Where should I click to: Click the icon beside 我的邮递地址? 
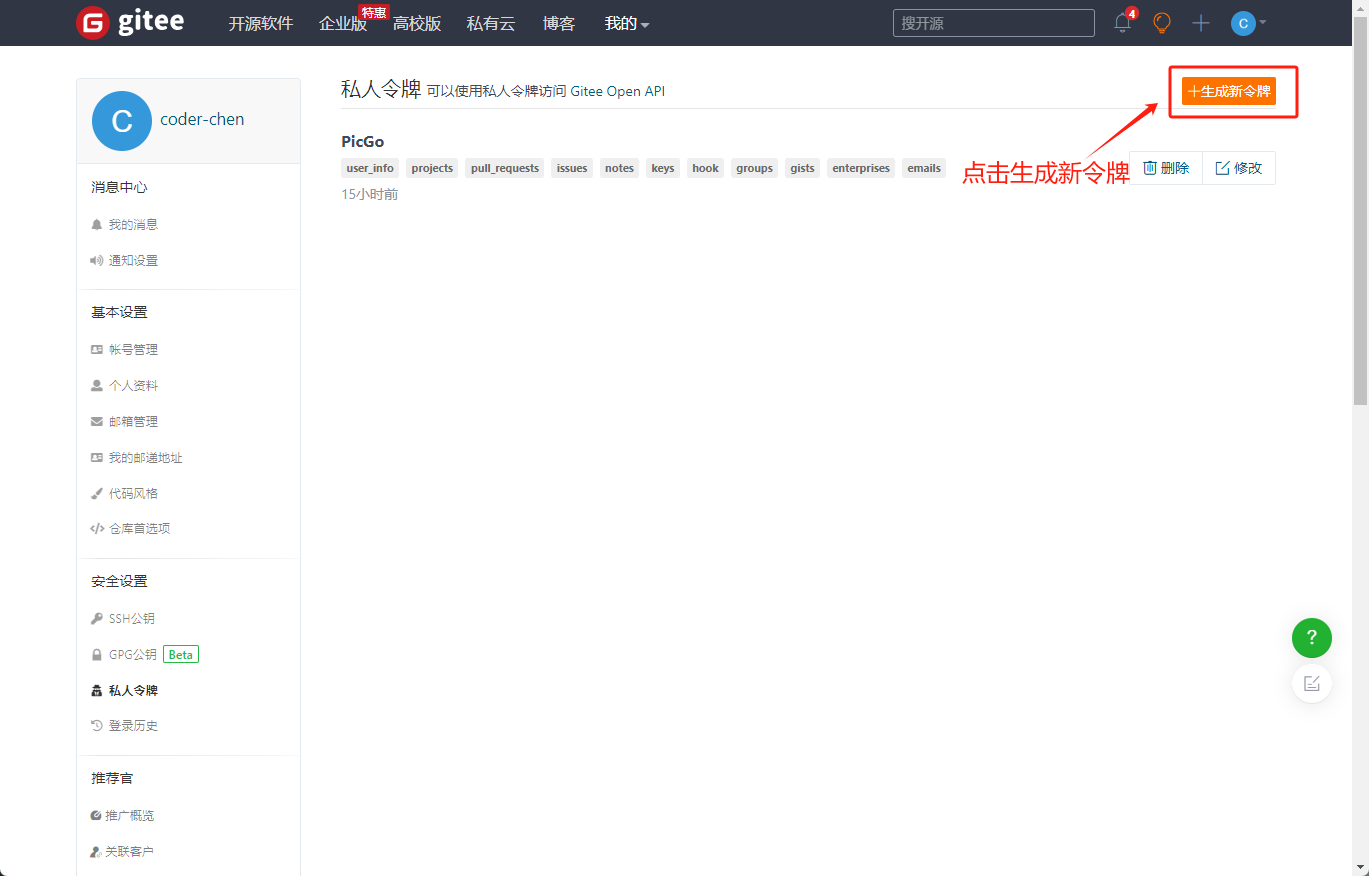96,458
